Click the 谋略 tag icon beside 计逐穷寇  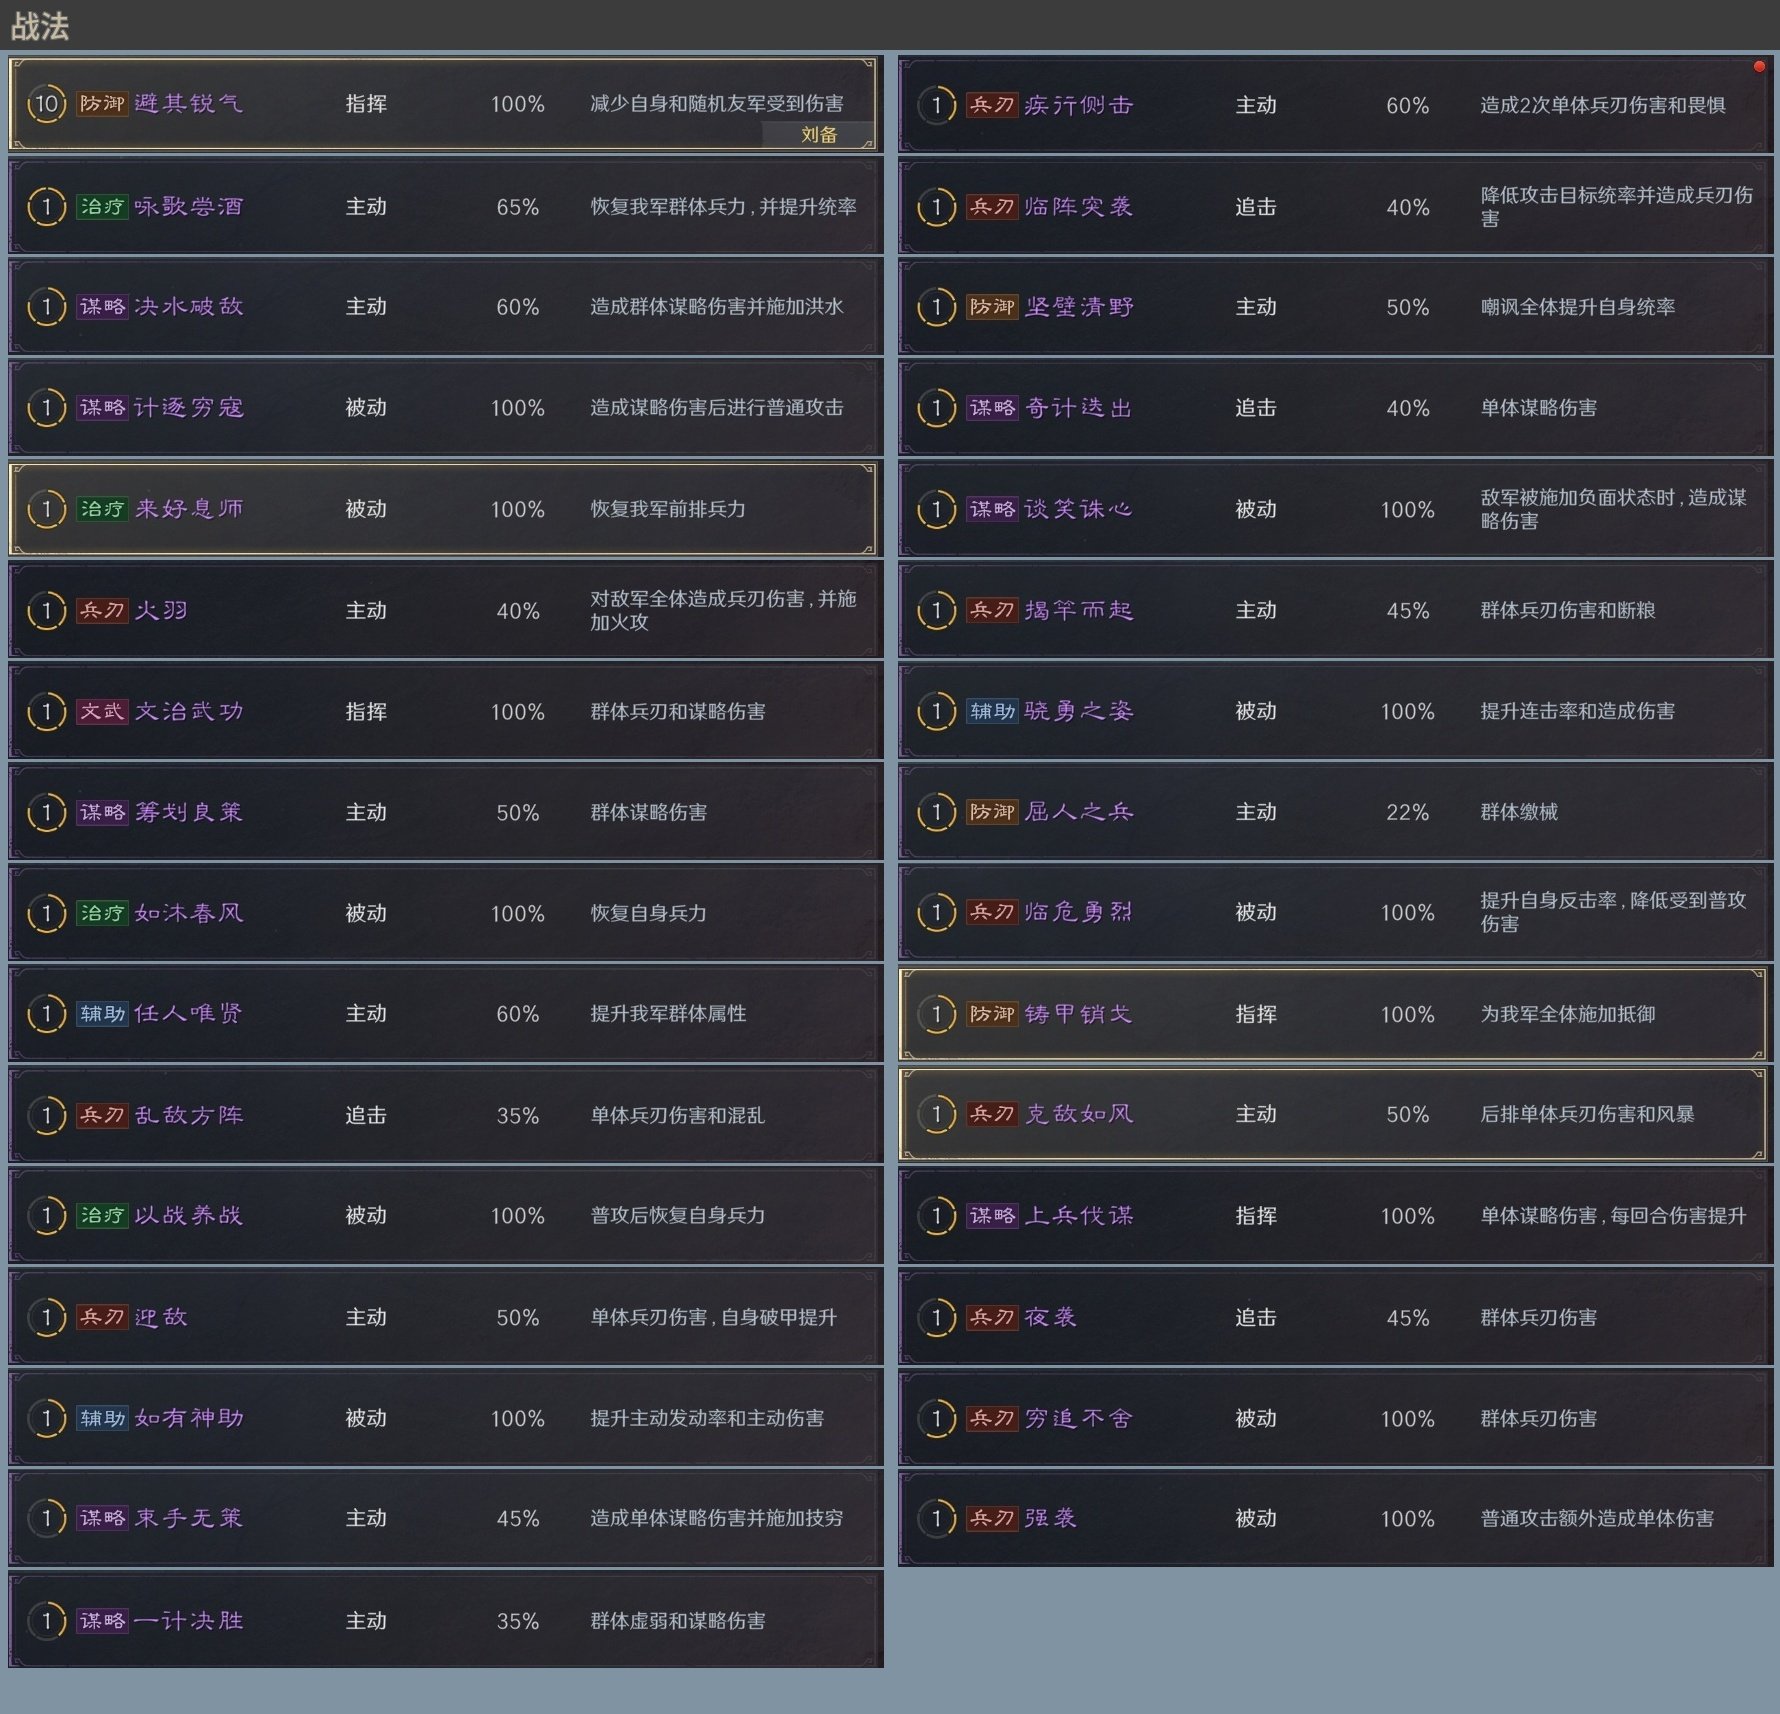103,408
